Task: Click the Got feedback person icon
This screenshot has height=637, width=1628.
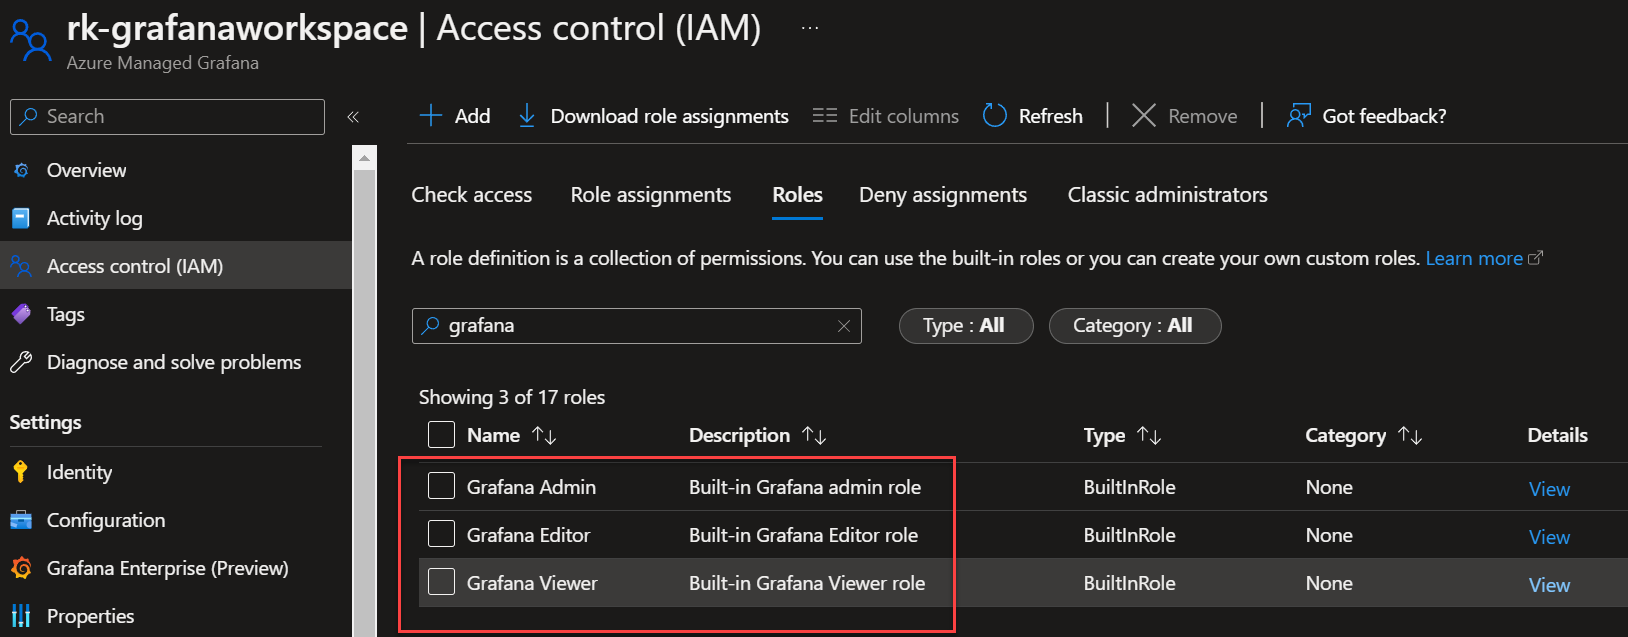Action: coord(1298,116)
